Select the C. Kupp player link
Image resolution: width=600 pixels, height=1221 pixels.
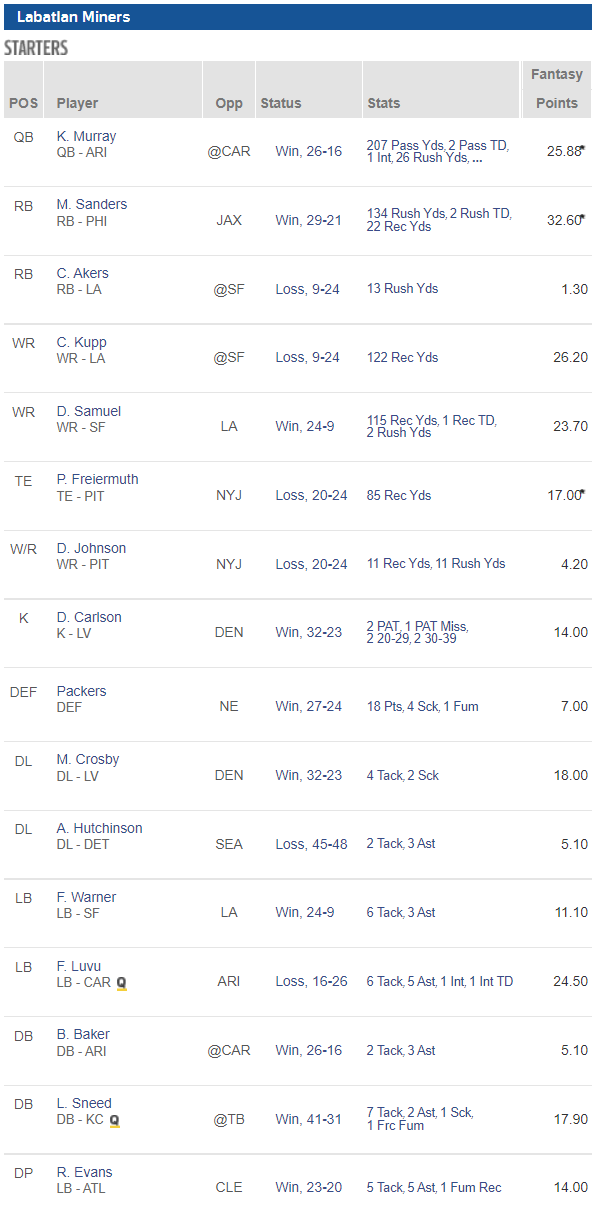coord(81,342)
